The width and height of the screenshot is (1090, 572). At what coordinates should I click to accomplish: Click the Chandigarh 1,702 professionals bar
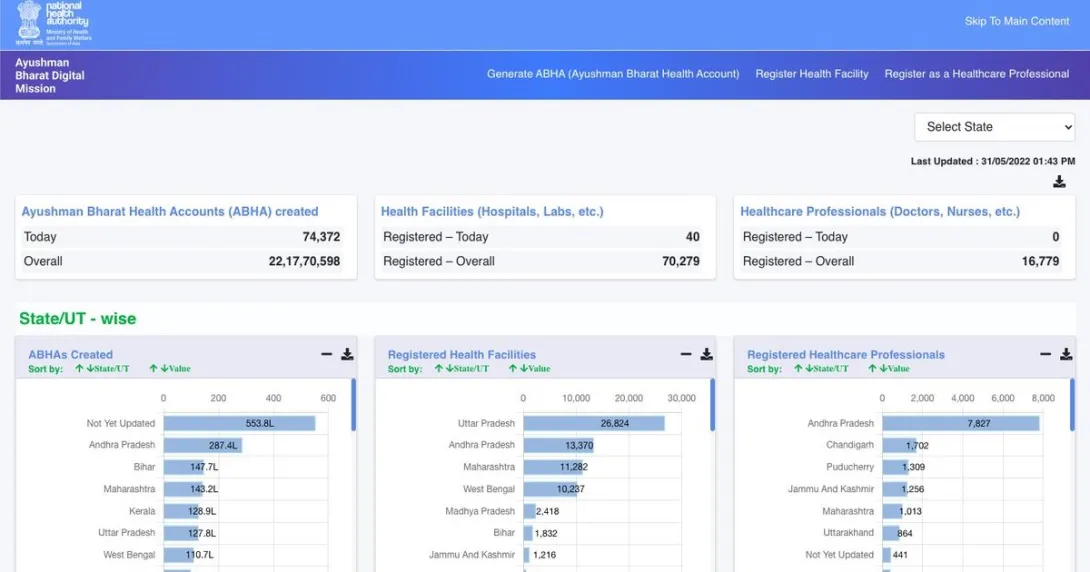[900, 445]
